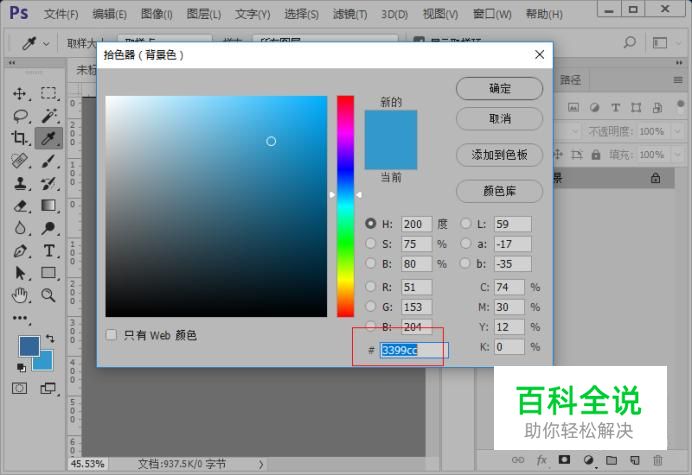The width and height of the screenshot is (692, 475).
Task: Add layer mask icon
Action: (564, 460)
